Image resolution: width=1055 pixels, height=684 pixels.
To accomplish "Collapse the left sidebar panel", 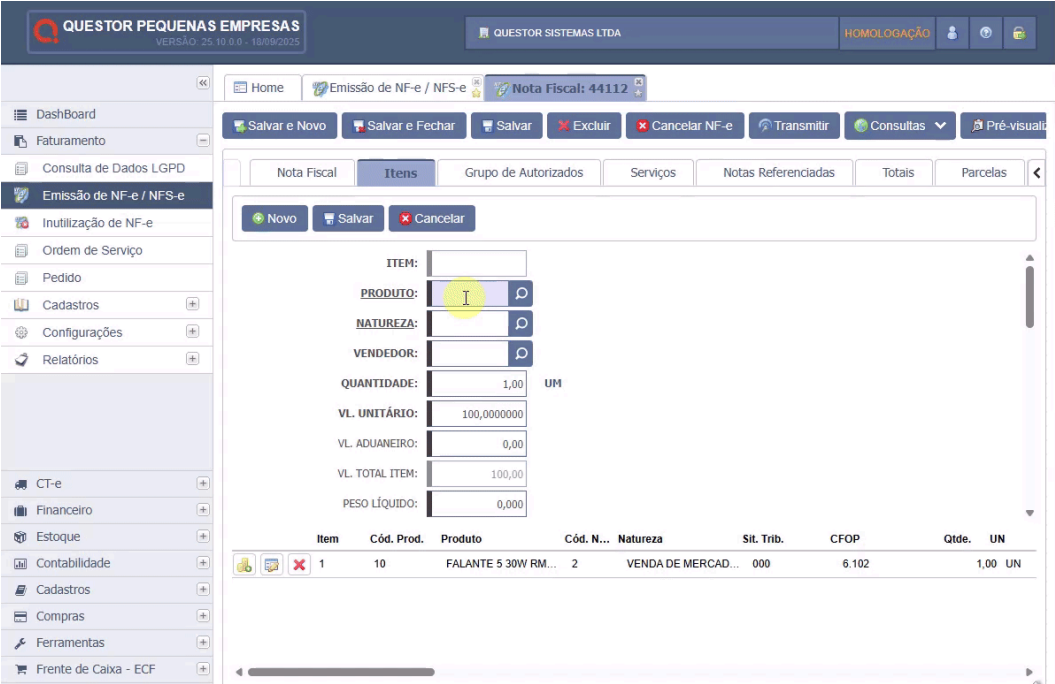I will tap(202, 83).
